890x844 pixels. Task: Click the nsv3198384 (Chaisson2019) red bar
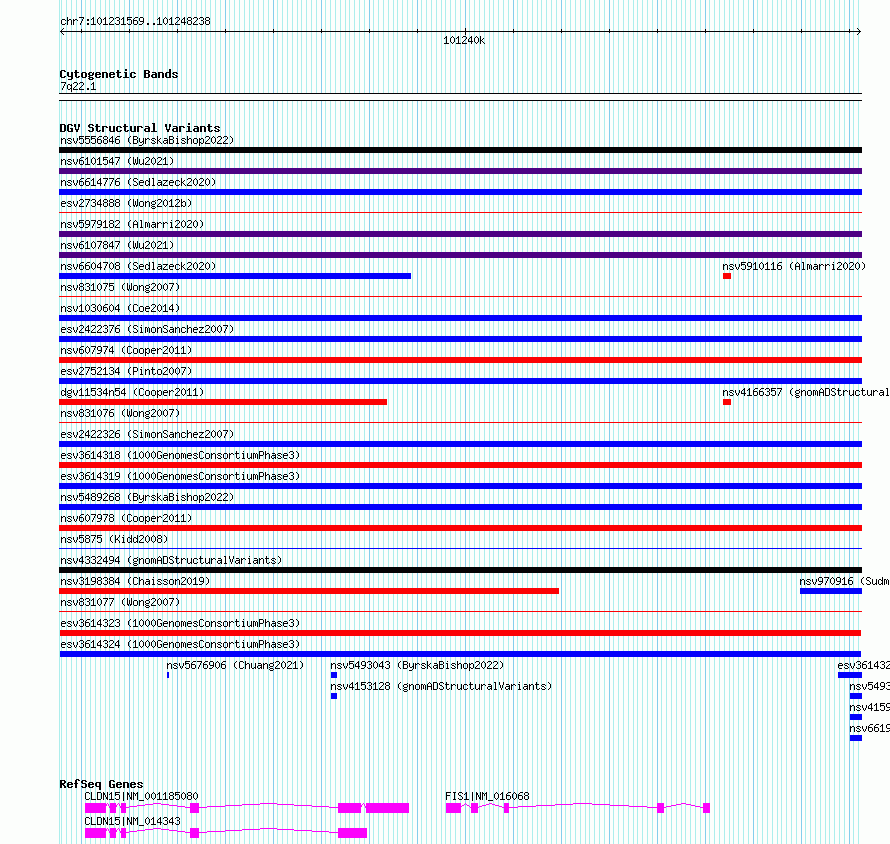(309, 591)
